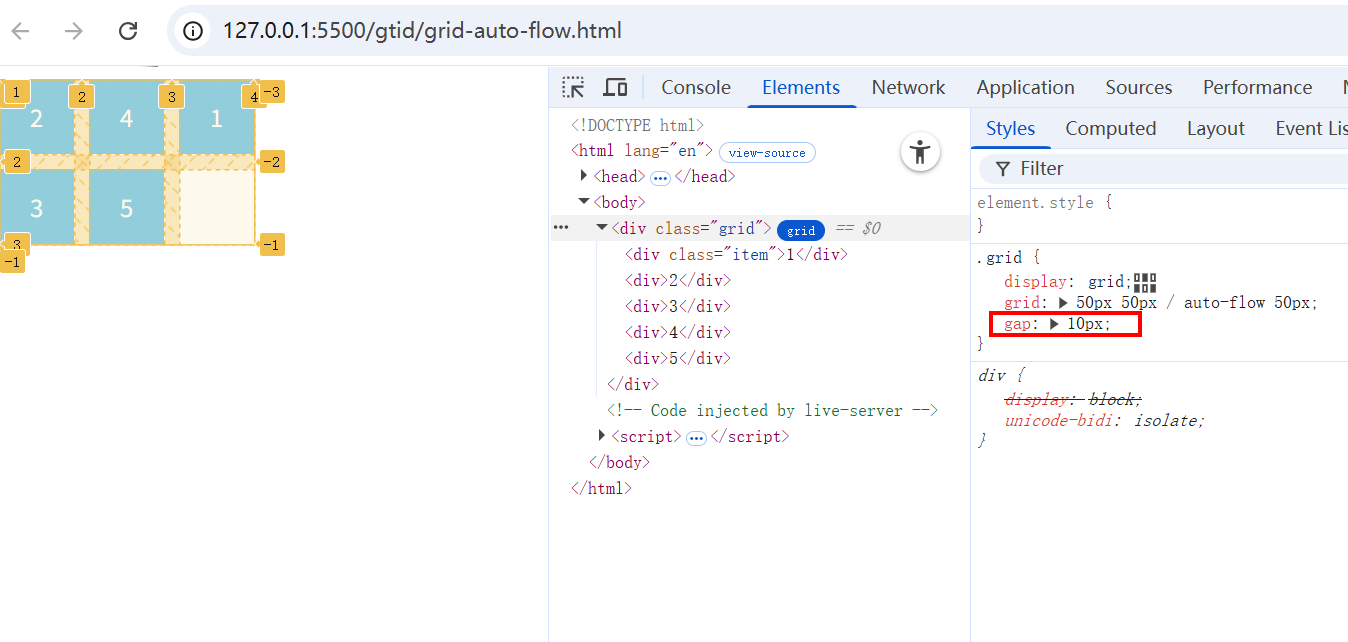Select the DOCTYPE html line
Screen dimensions: 1348x642
[x=638, y=125]
